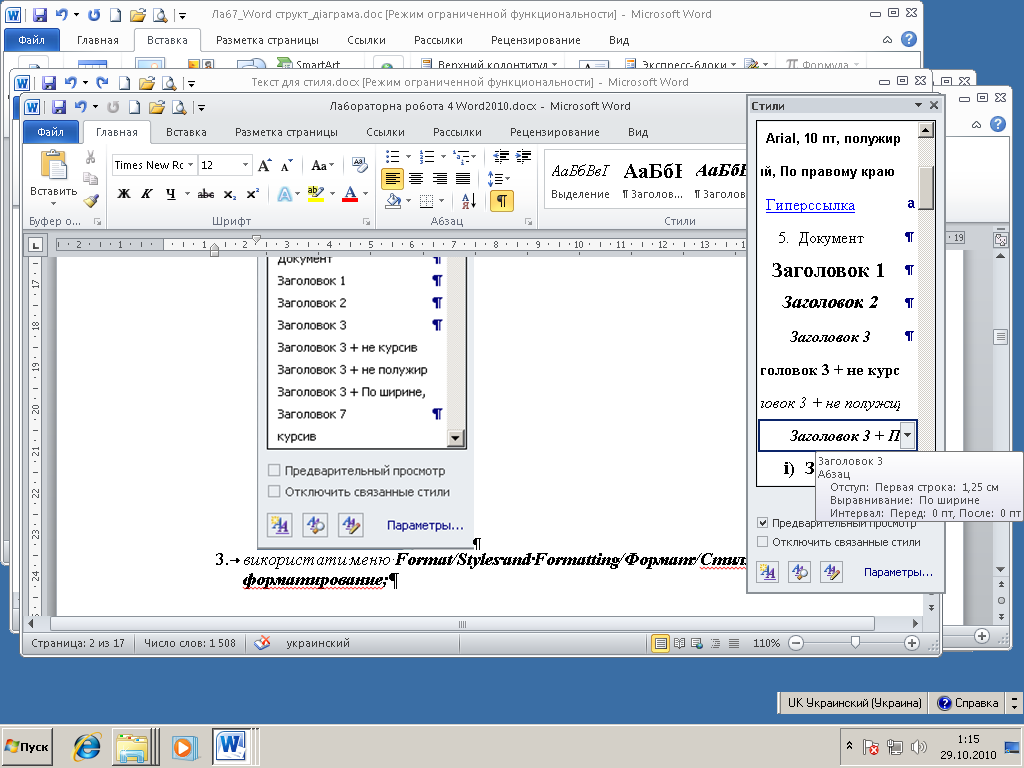Increase font size with the grow font icon
Image resolution: width=1024 pixels, height=768 pixels.
[x=264, y=165]
